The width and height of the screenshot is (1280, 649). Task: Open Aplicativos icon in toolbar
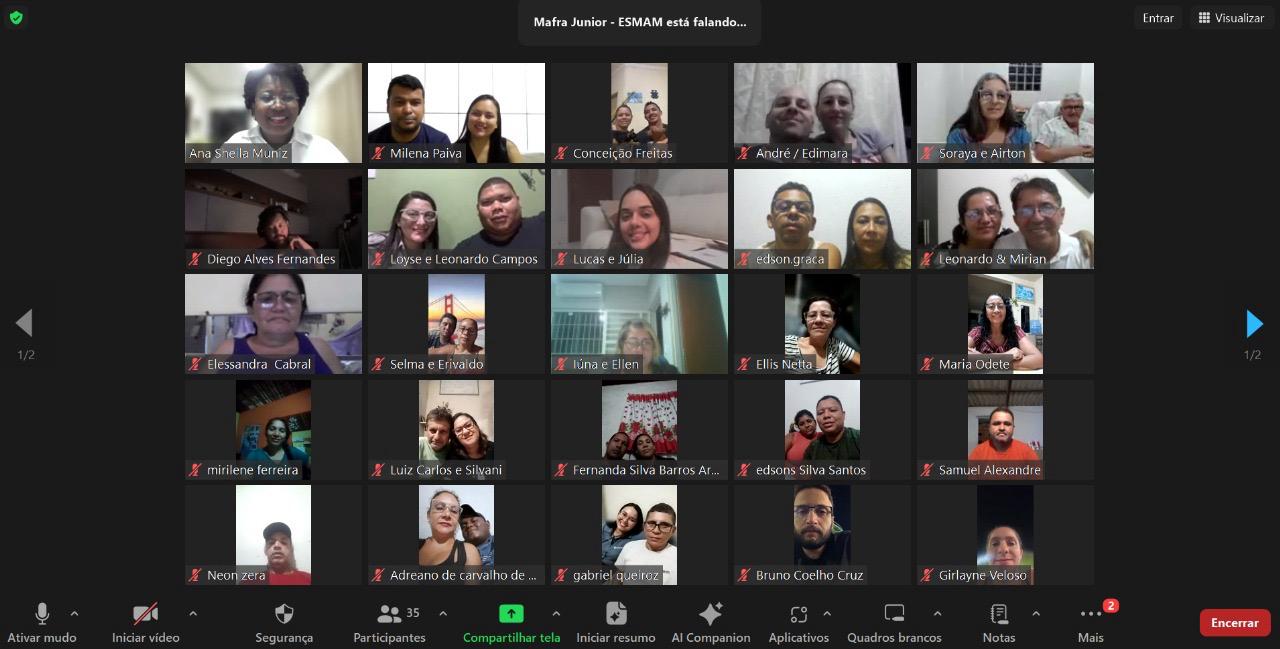point(798,614)
